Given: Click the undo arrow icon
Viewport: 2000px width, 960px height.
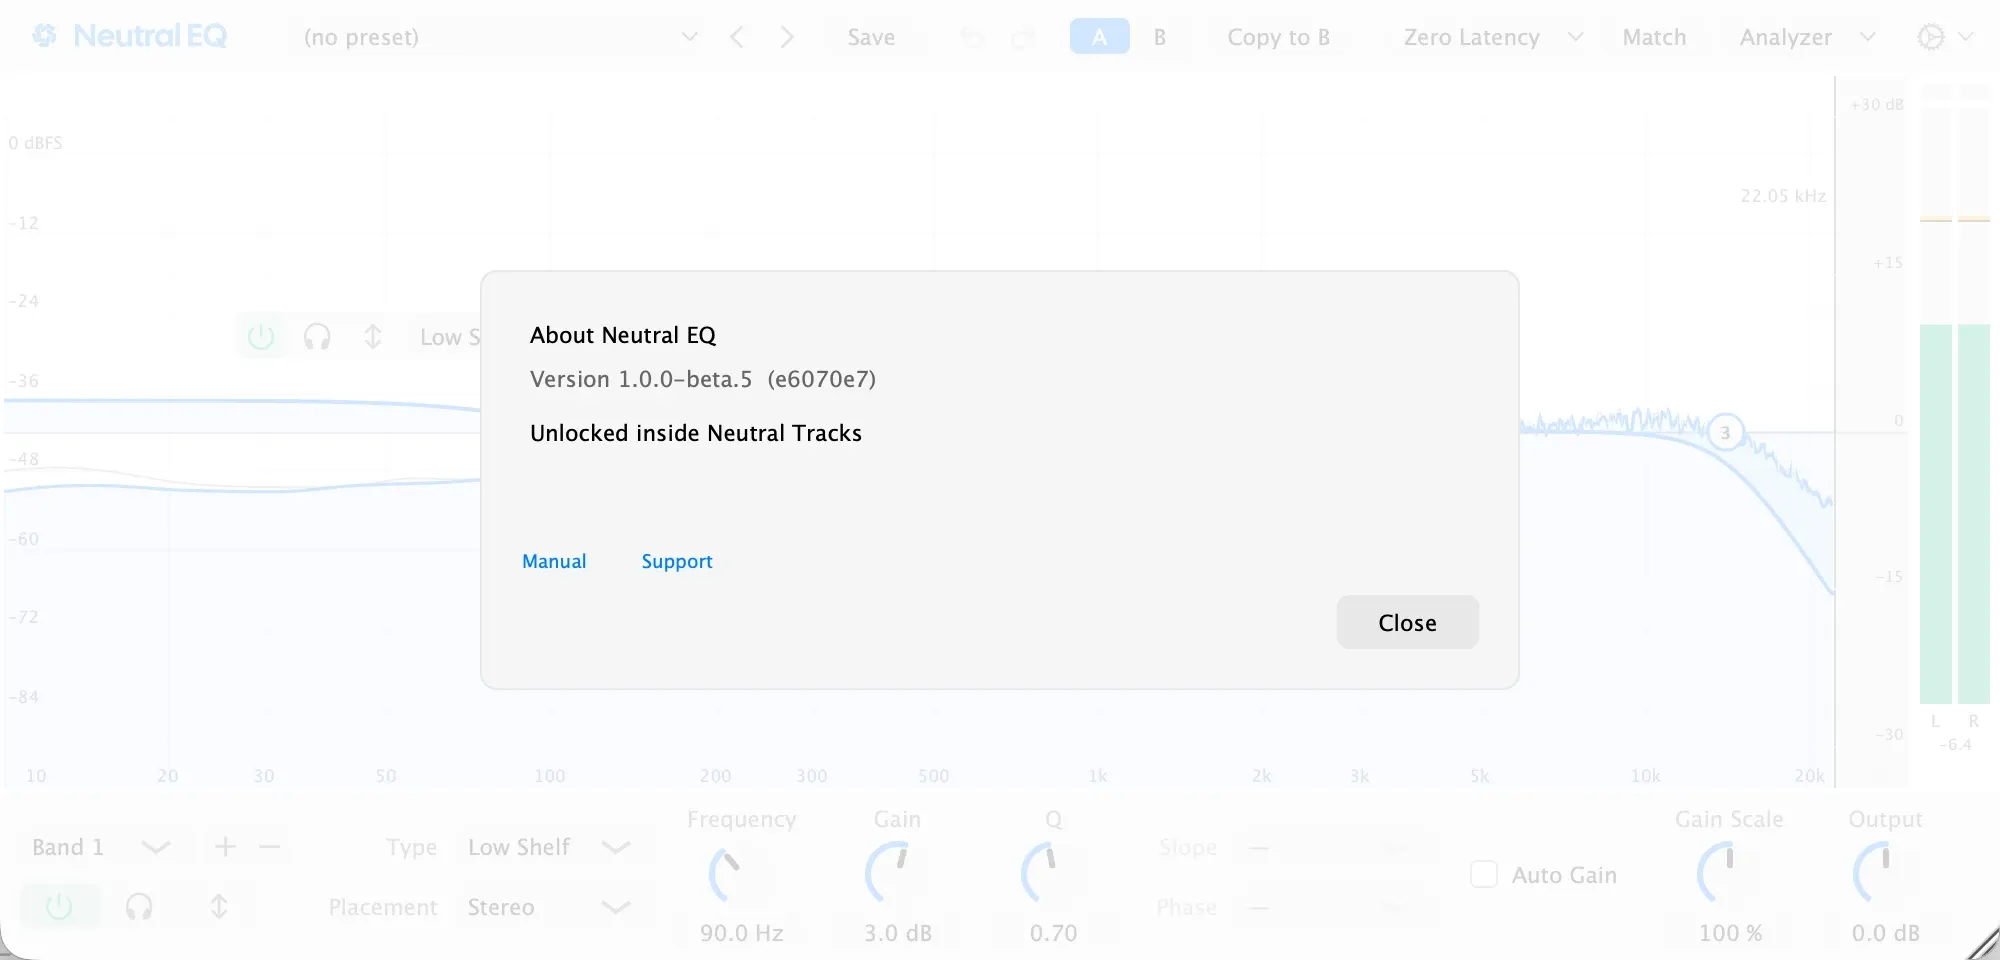Looking at the screenshot, I should point(972,38).
